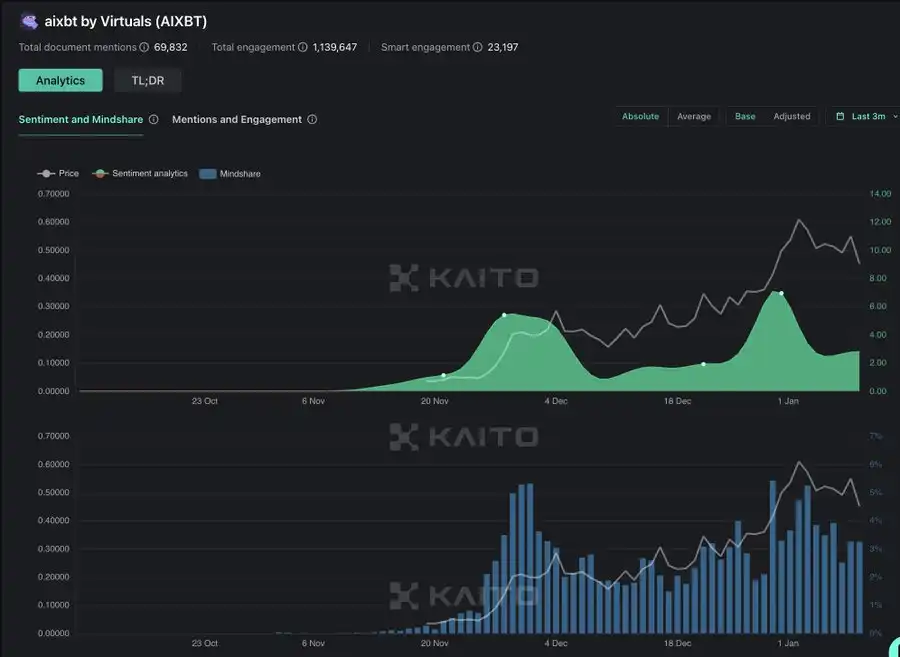Switch to Mentions and Engagement tab
Screen dimensions: 900x657
[x=236, y=119]
